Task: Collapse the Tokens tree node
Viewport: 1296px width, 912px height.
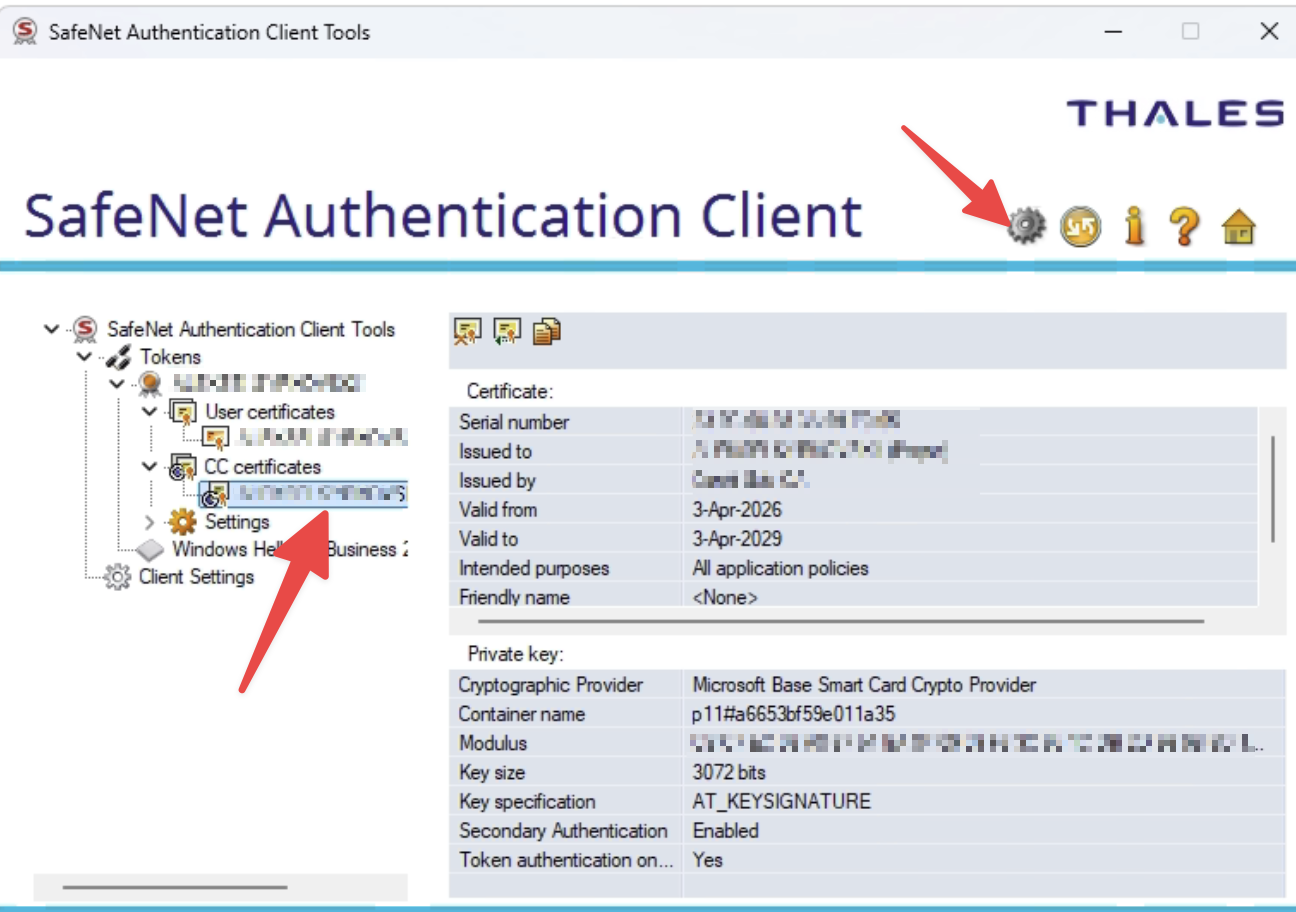Action: (85, 357)
